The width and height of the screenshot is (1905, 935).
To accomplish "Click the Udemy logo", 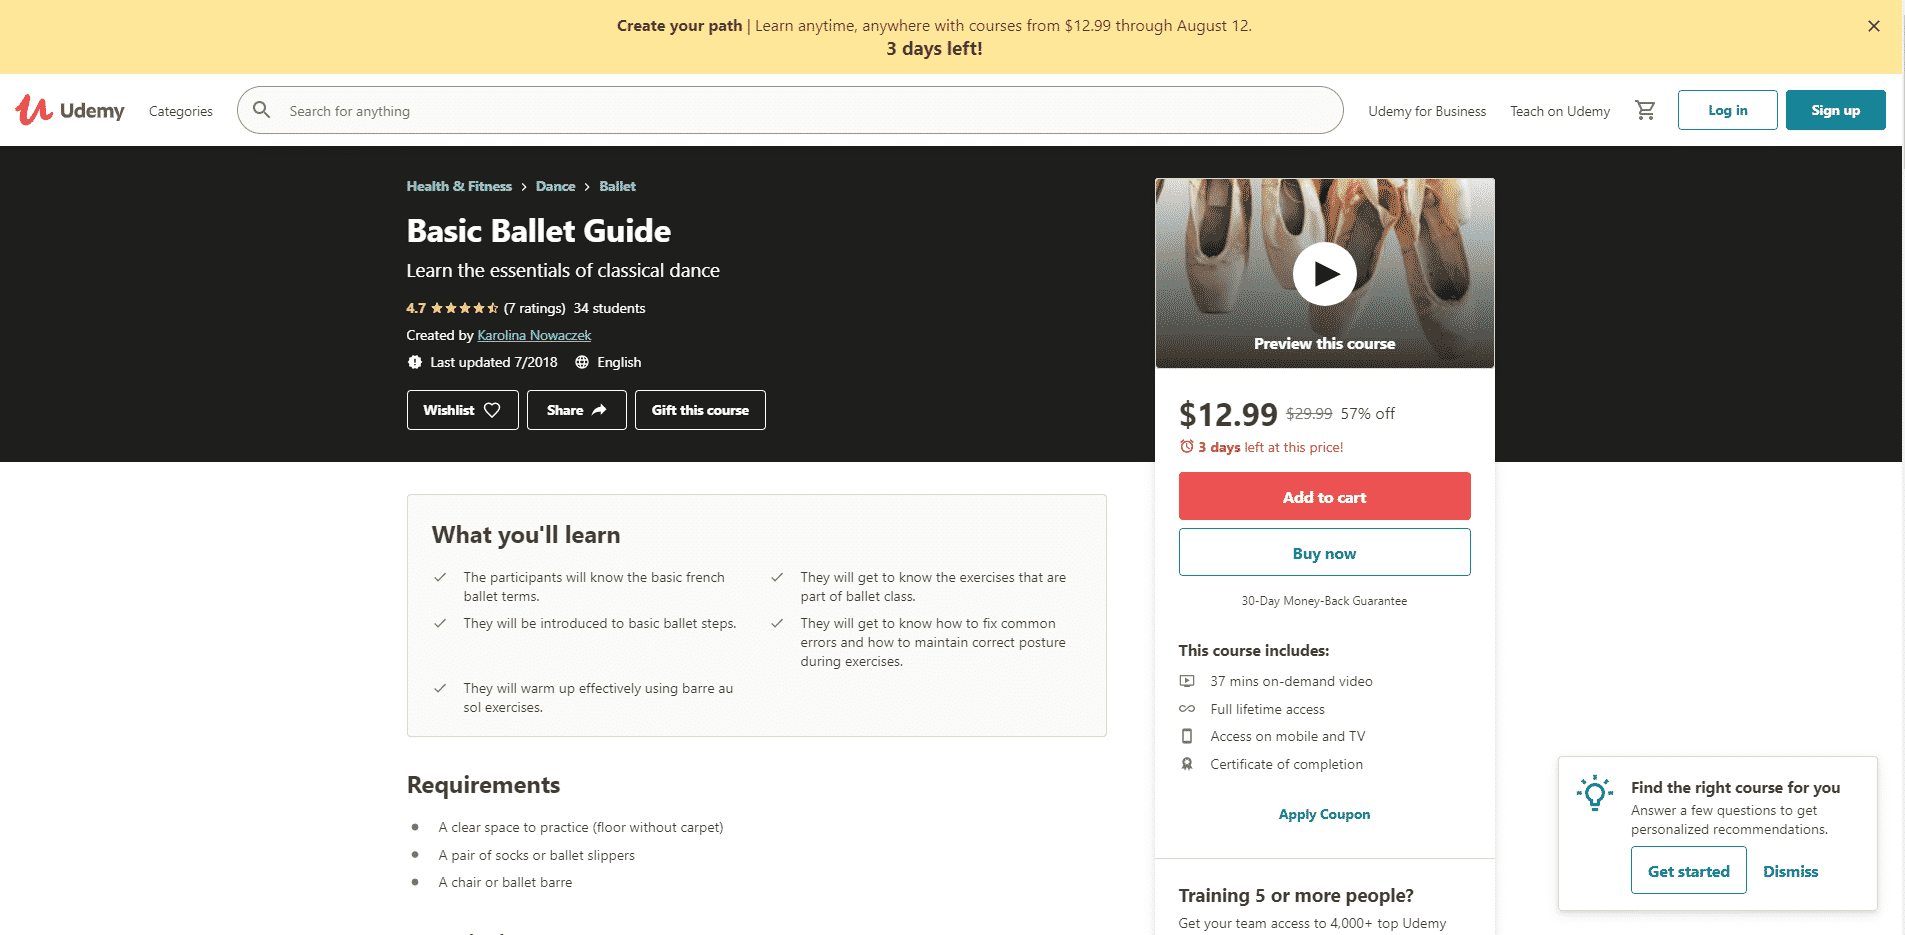I will point(70,110).
